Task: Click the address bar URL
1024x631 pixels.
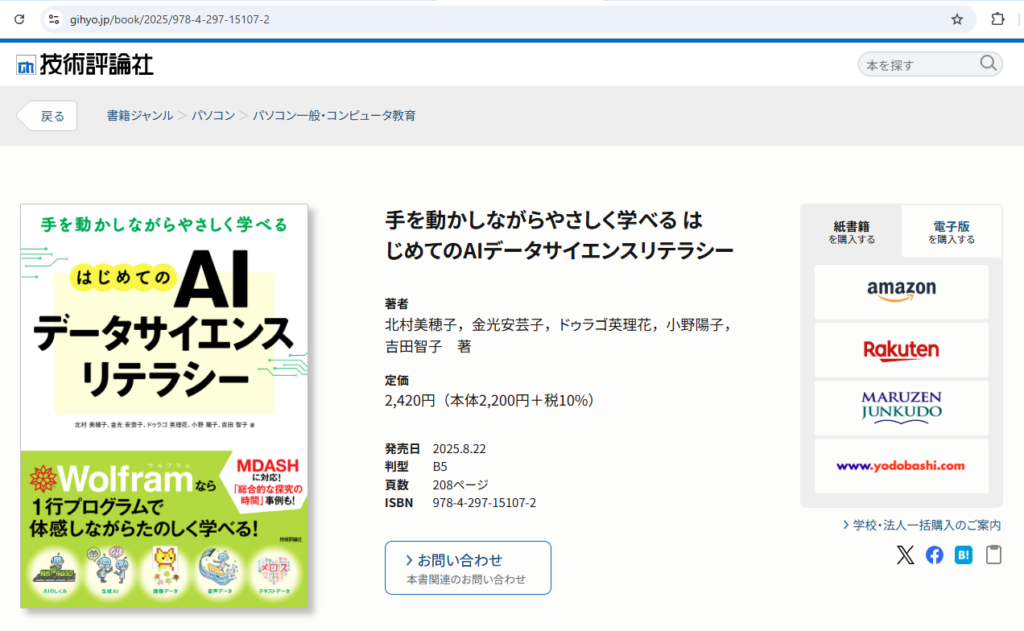Action: (x=170, y=20)
